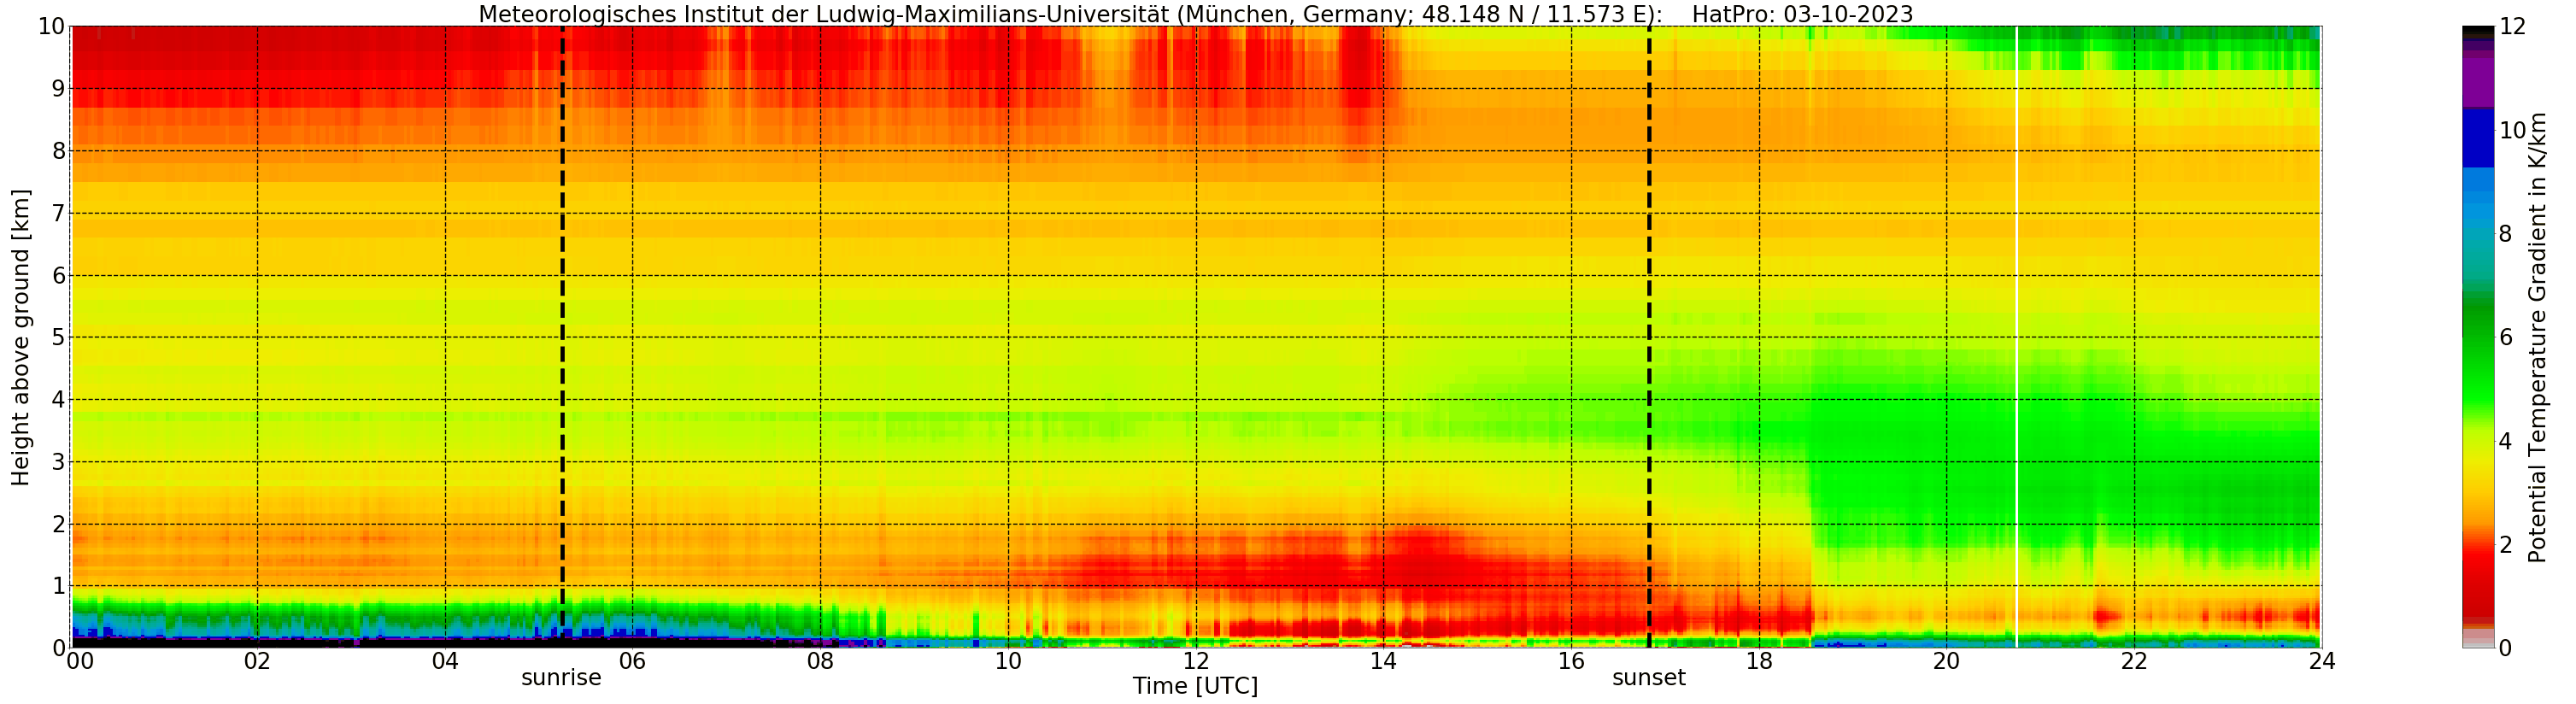Click the dashed sunset marker line

(x=1649, y=336)
